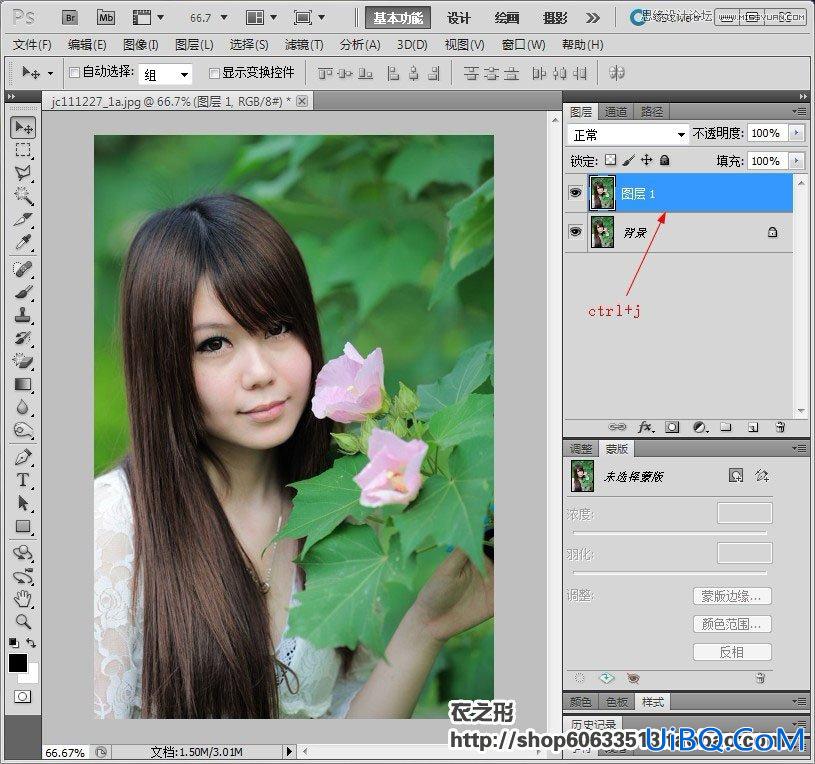Open the opacity slider arrow next to 不透明度
The image size is (815, 764).
(x=796, y=133)
